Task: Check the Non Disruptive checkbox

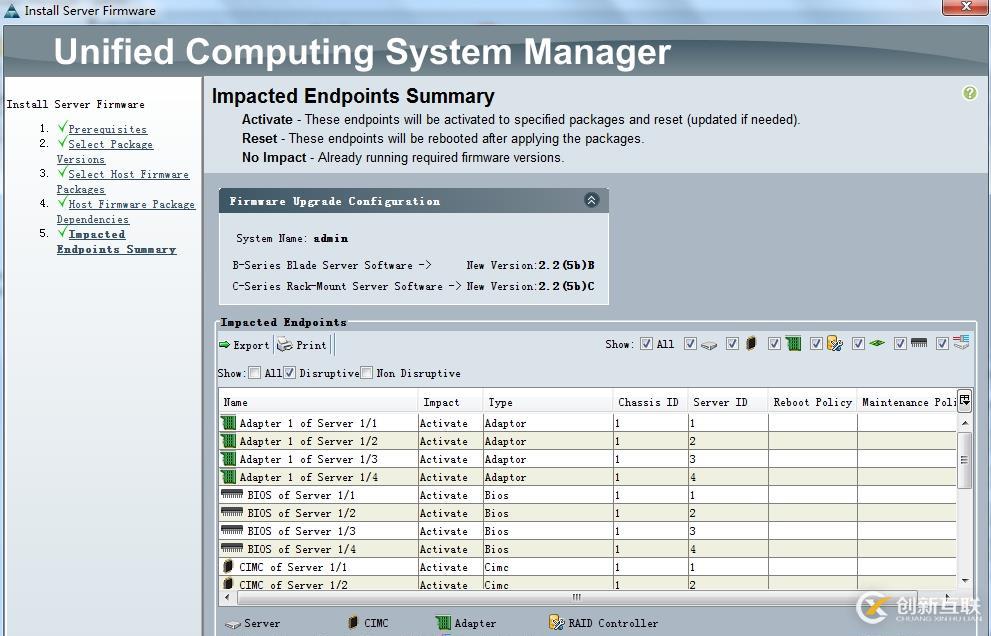Action: 367,372
